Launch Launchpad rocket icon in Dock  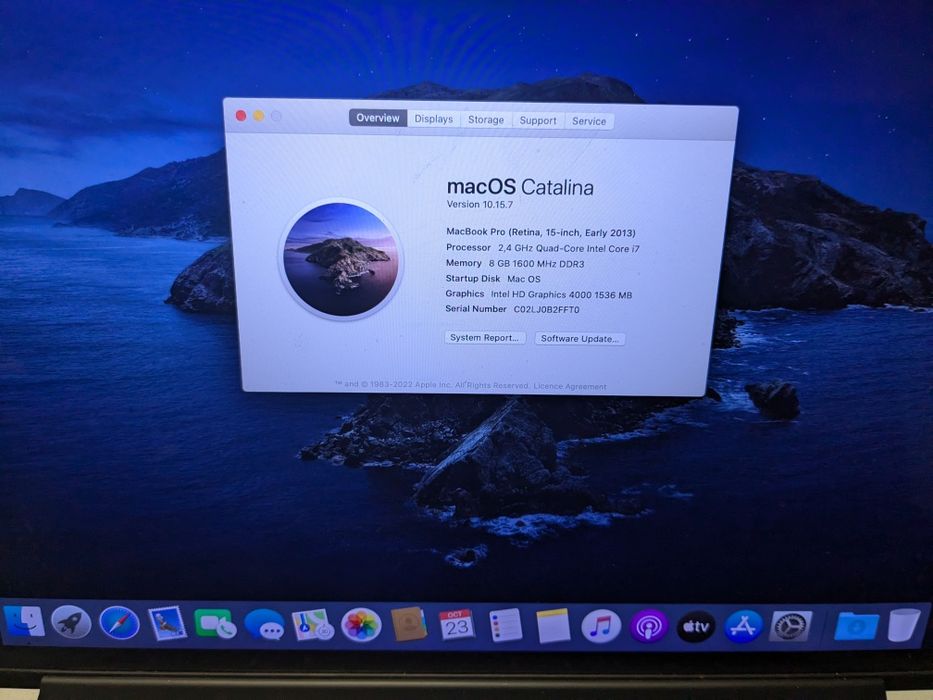71,623
